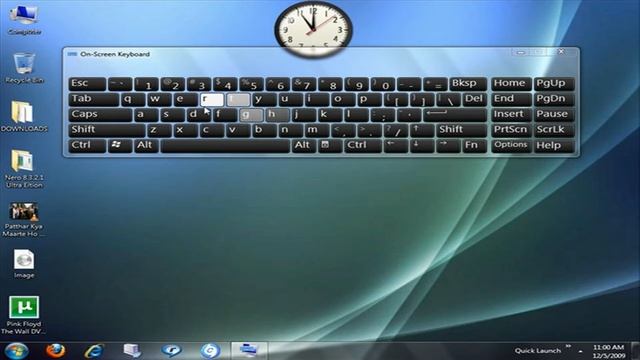Click the Pause key
This screenshot has height=360, width=640.
tap(554, 115)
